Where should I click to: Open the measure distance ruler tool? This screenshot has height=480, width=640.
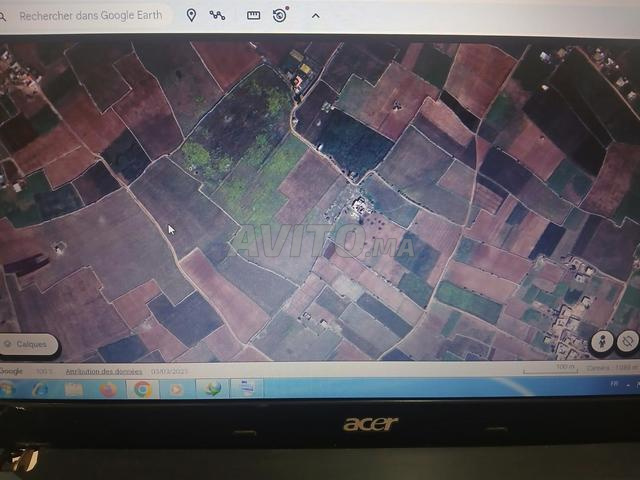tap(253, 15)
